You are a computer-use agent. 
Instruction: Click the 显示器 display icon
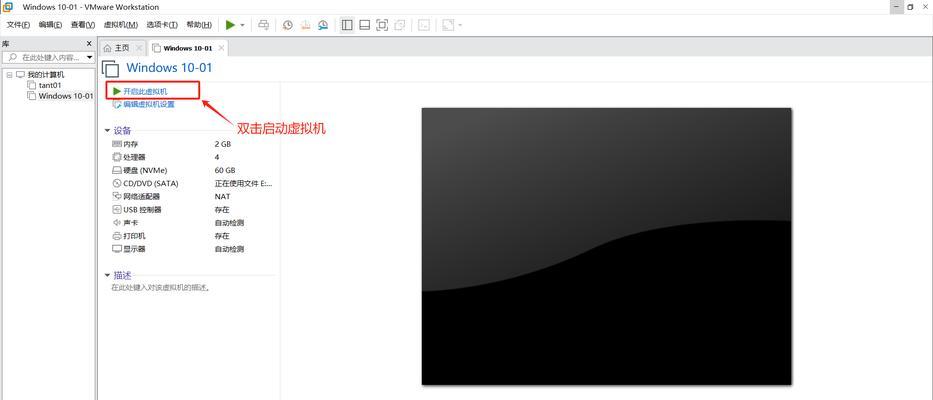click(x=117, y=249)
